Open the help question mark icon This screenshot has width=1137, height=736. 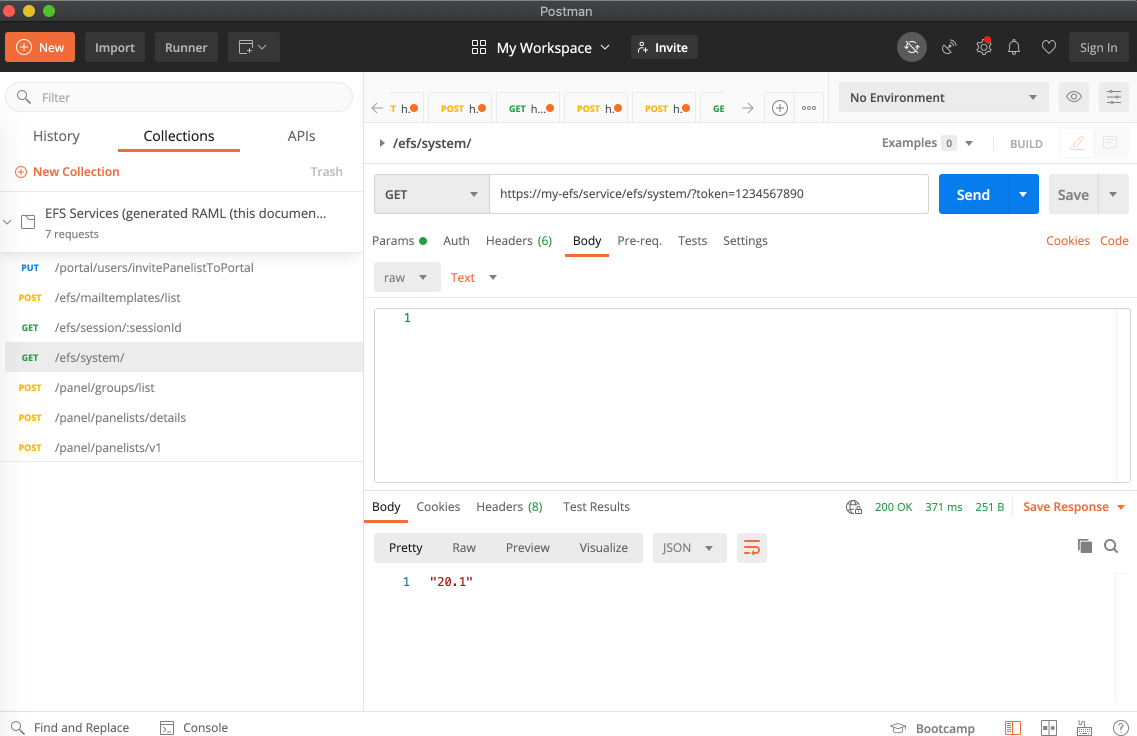(1120, 728)
